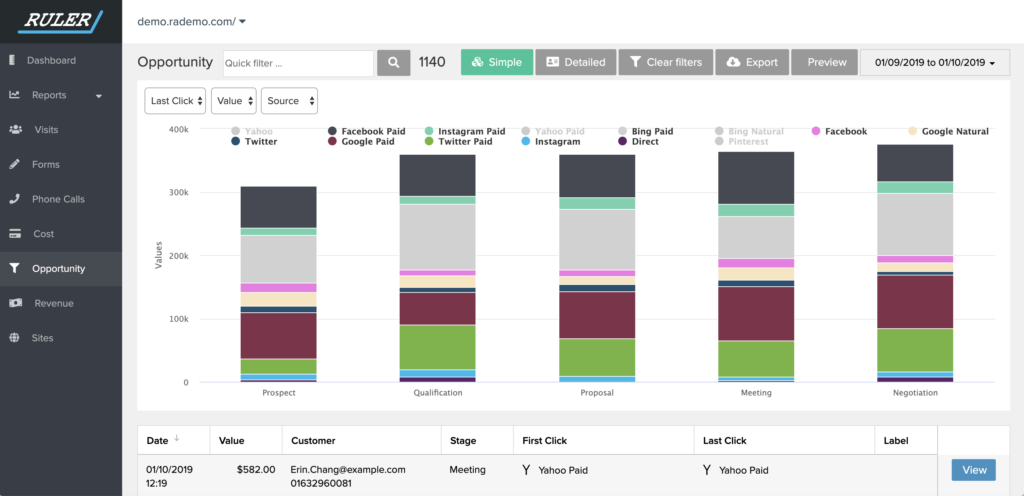Open the Last Click dropdown

(x=176, y=101)
